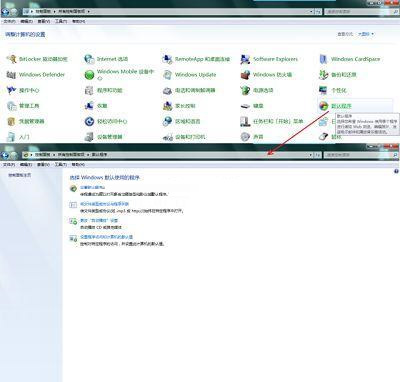Click Back arrow in top Control Panel window

pyautogui.click(x=5, y=12)
